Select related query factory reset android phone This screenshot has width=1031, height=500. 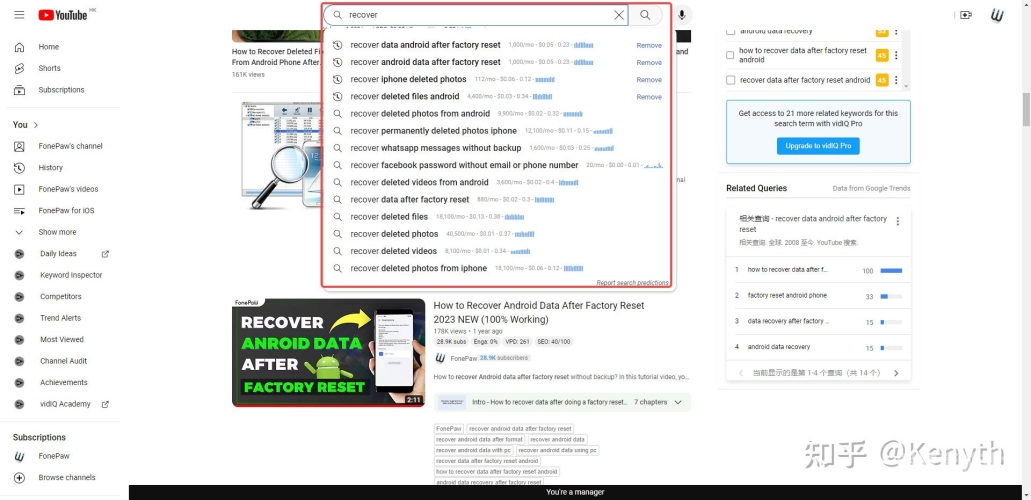(787, 295)
